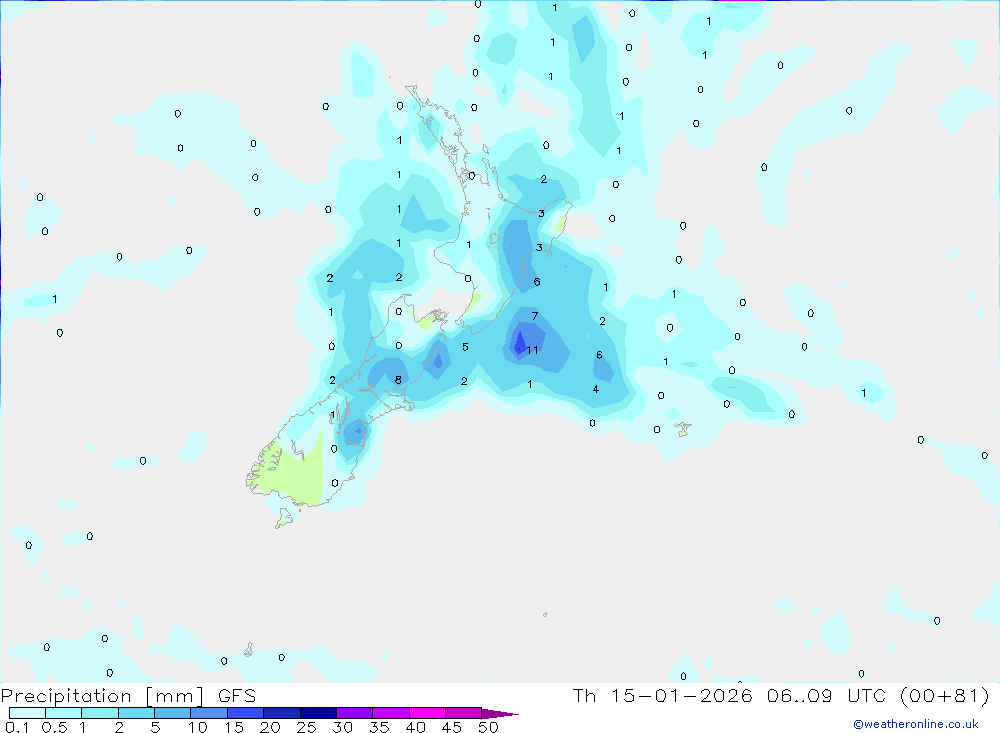Click the '30' legend scale label
The height and width of the screenshot is (733, 1000).
pyautogui.click(x=343, y=727)
